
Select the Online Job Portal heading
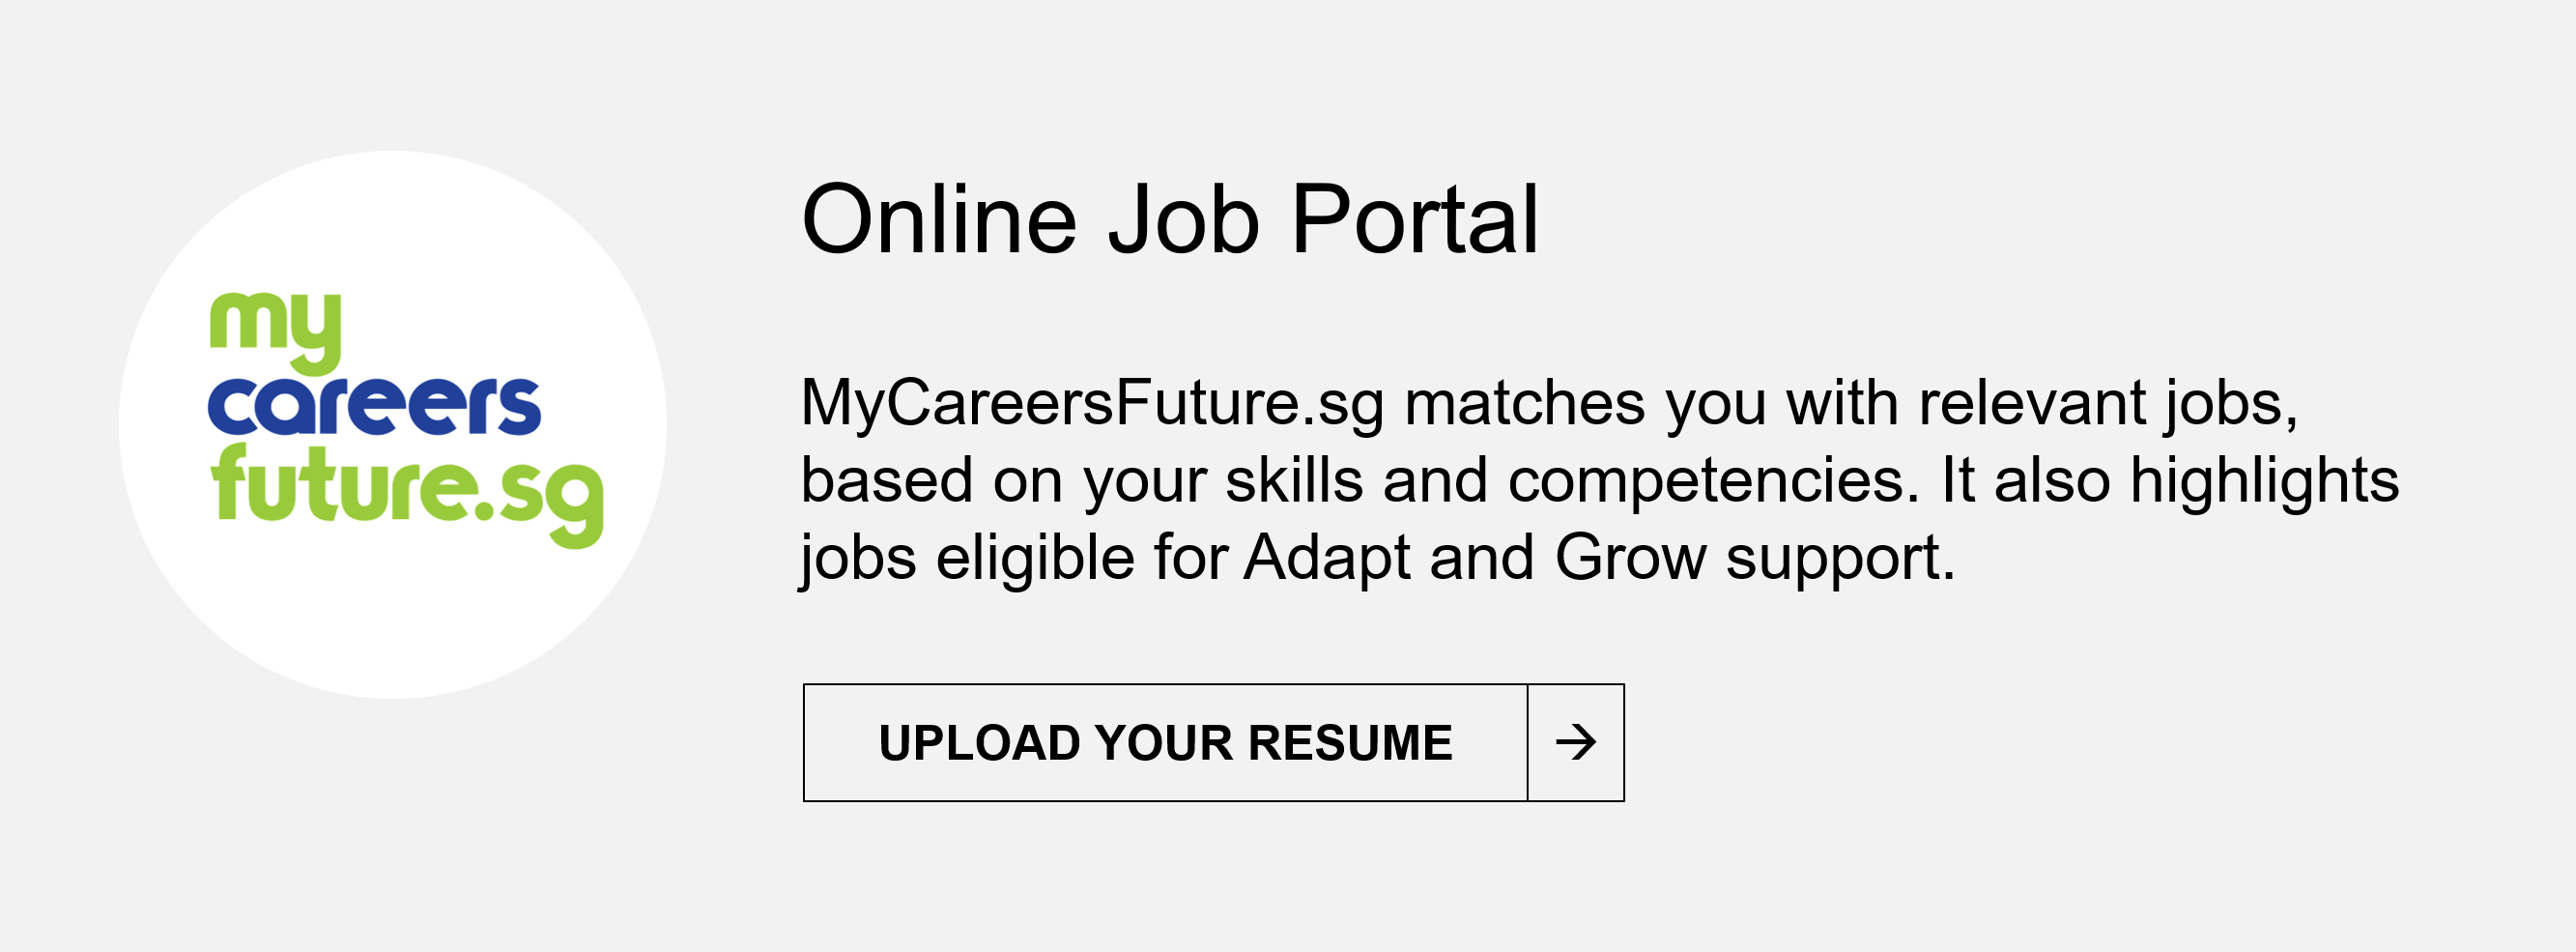point(1170,220)
